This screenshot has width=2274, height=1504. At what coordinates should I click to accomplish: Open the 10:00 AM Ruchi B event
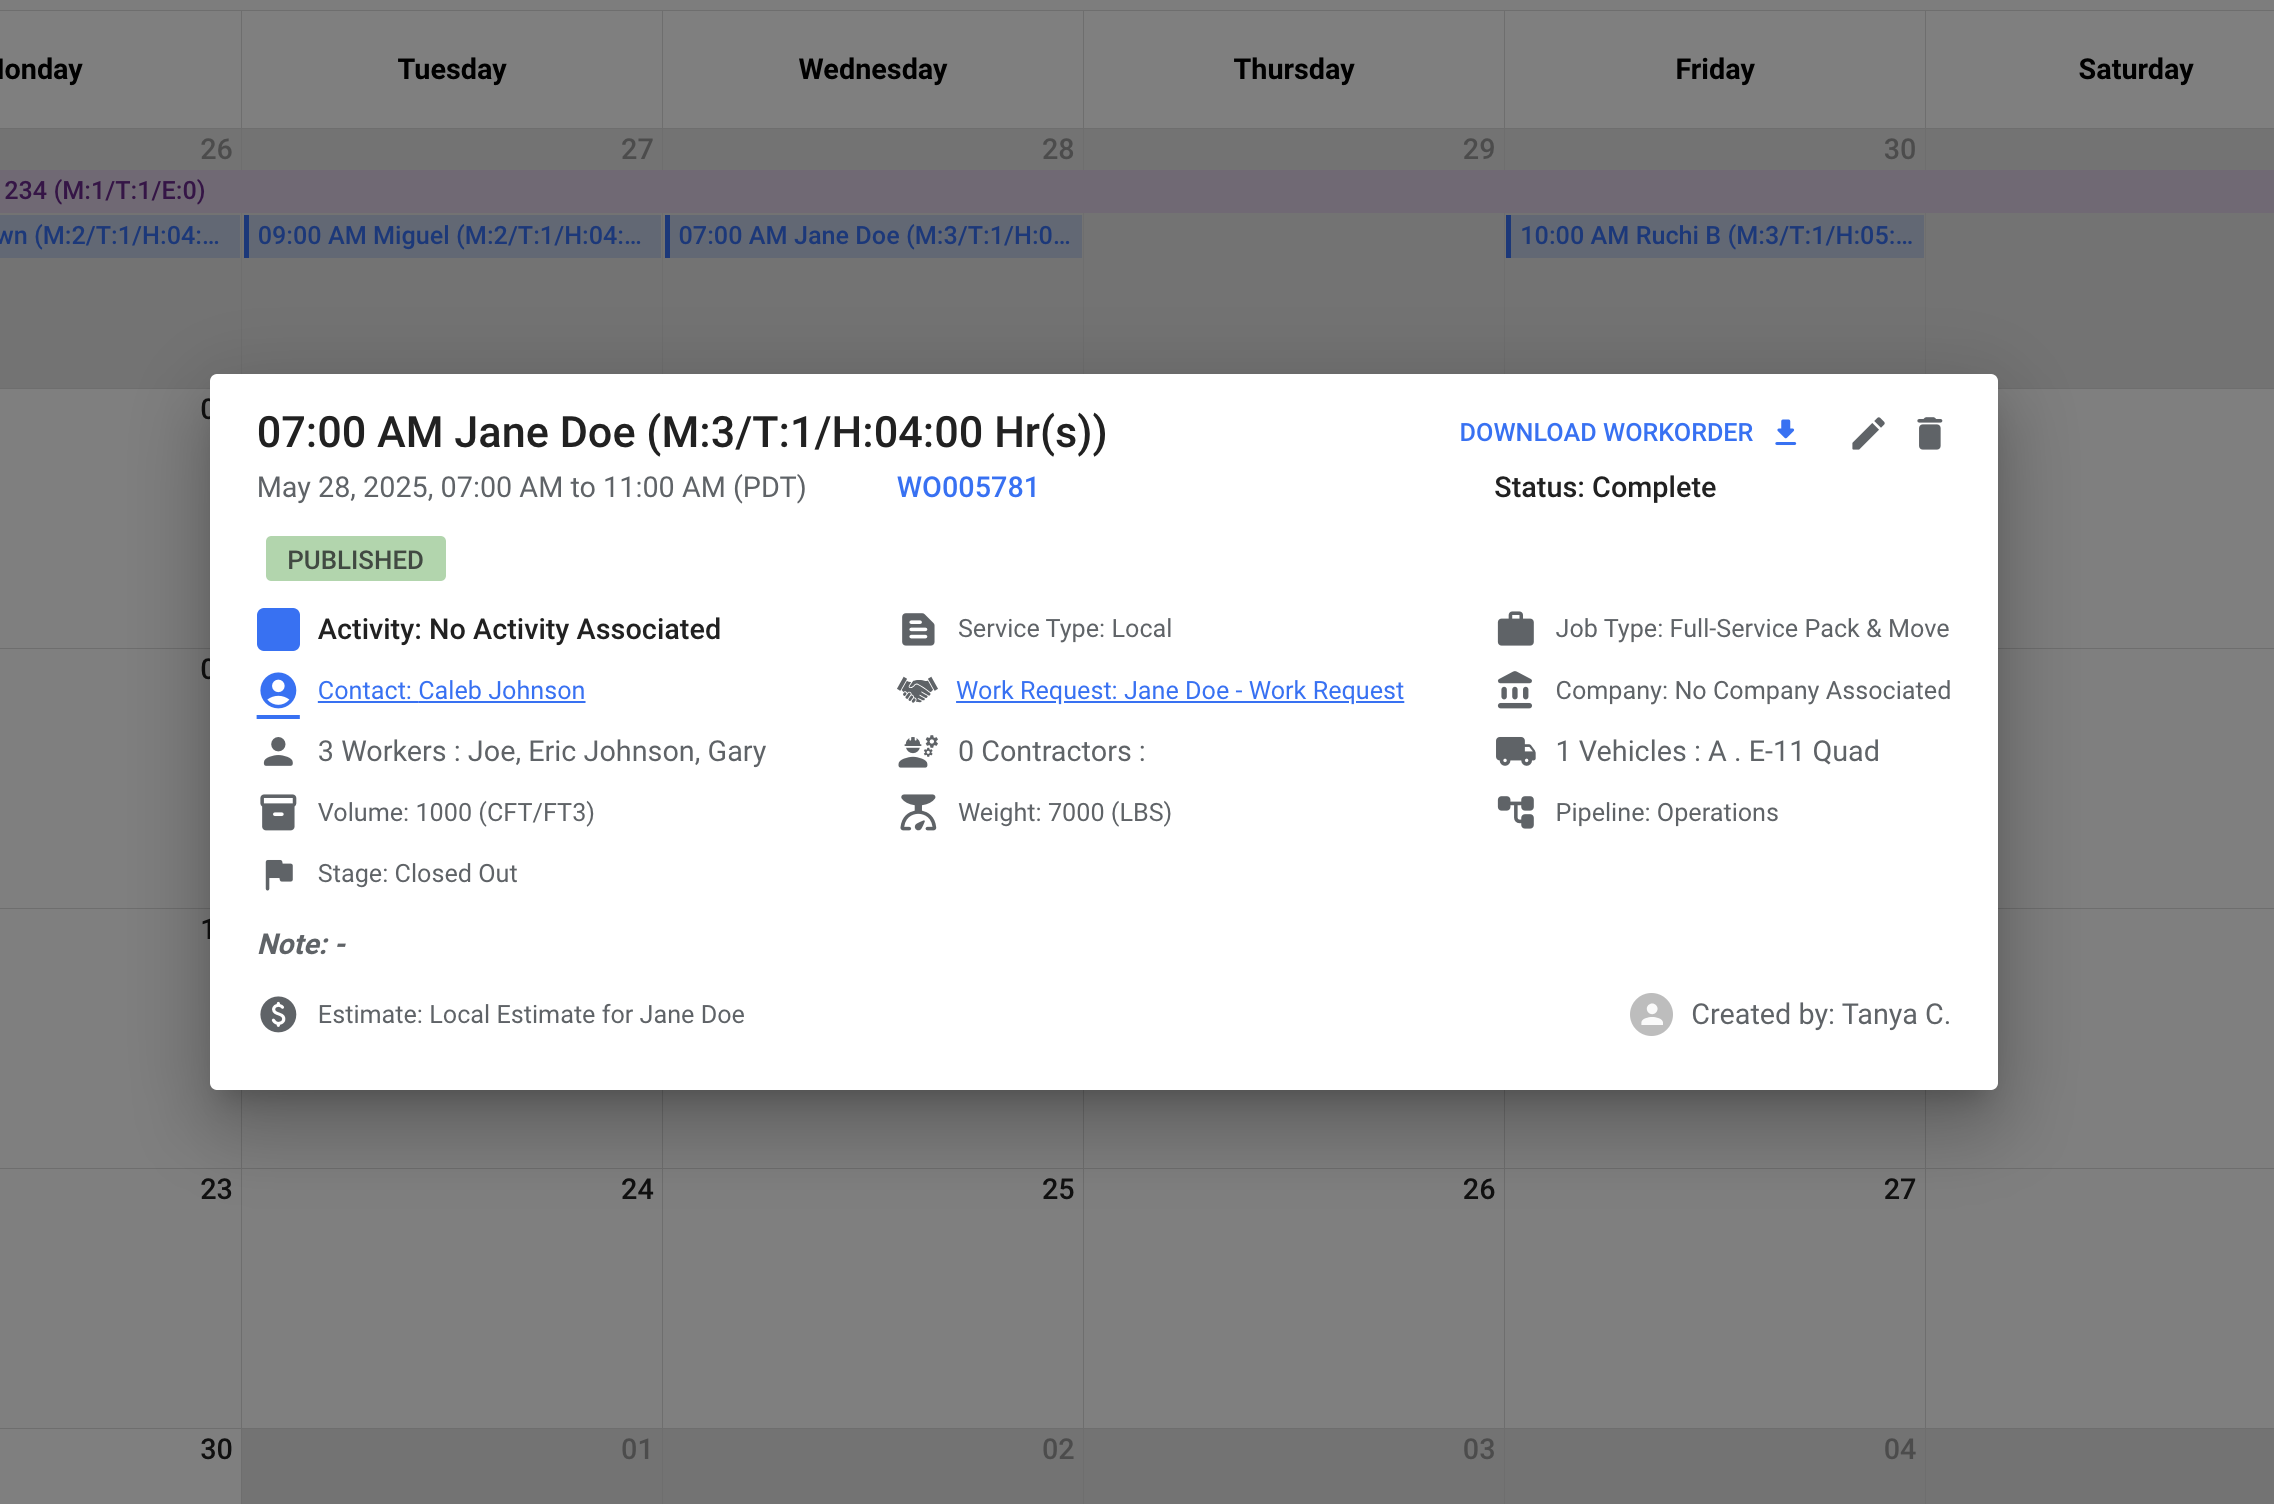point(1714,236)
